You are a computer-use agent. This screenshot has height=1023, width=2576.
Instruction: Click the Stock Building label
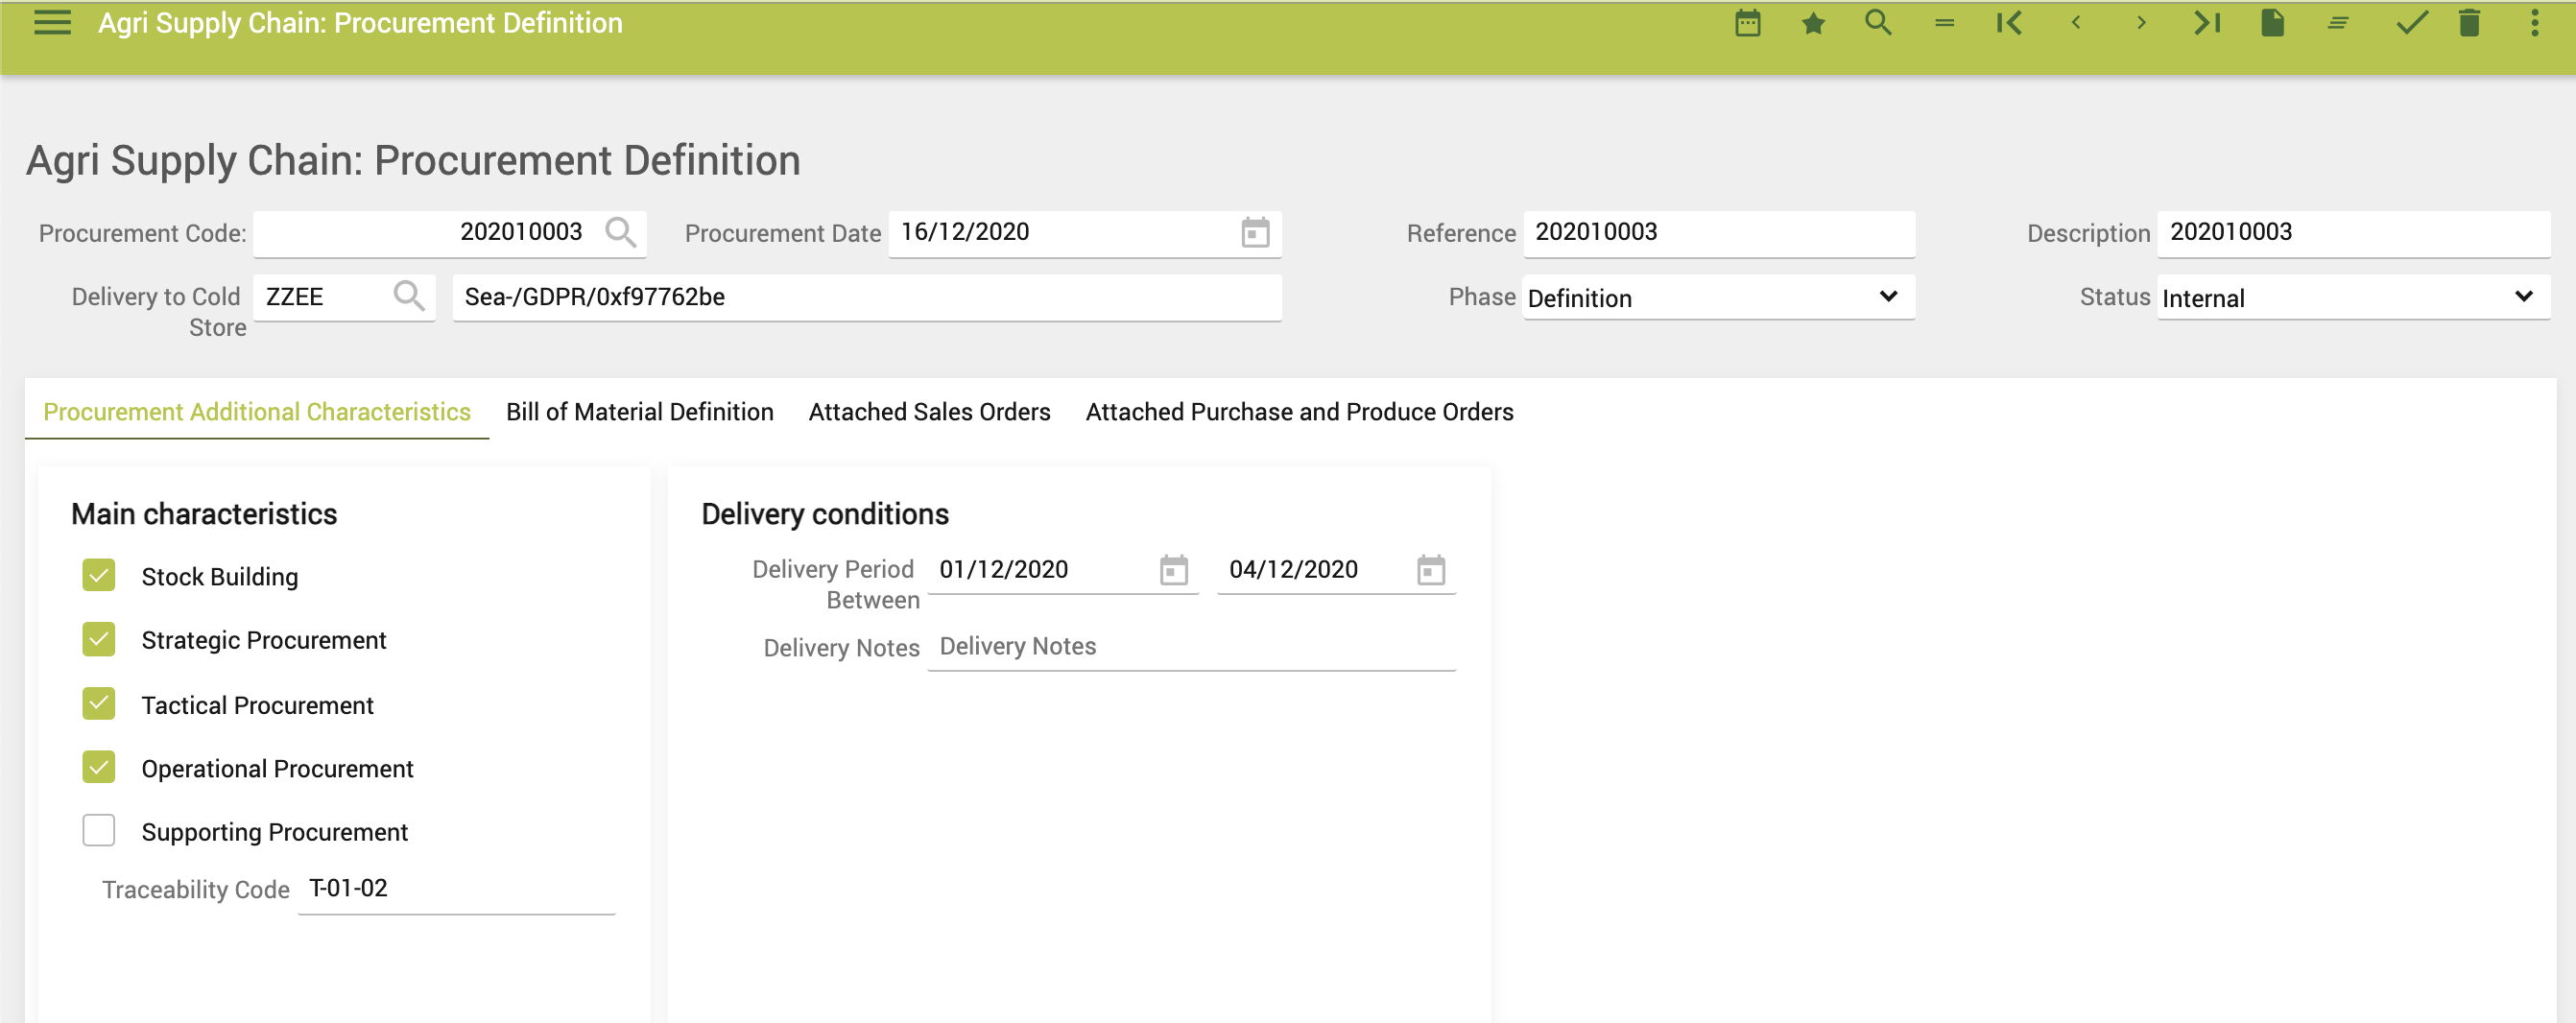220,577
